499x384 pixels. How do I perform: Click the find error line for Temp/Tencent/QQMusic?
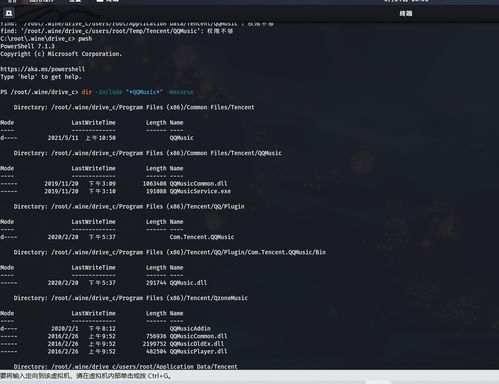(117, 31)
